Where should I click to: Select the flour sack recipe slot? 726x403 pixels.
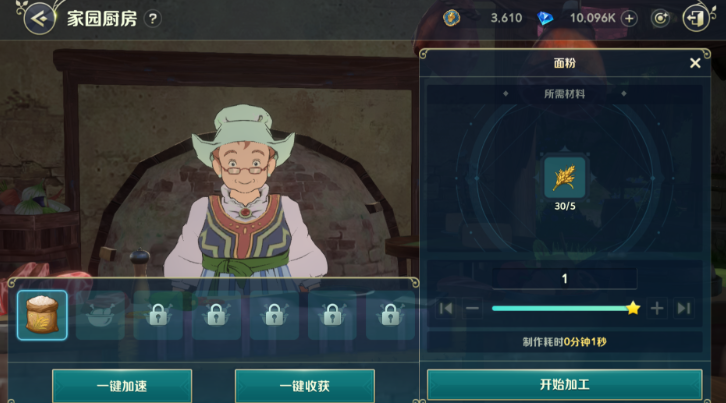click(x=42, y=315)
